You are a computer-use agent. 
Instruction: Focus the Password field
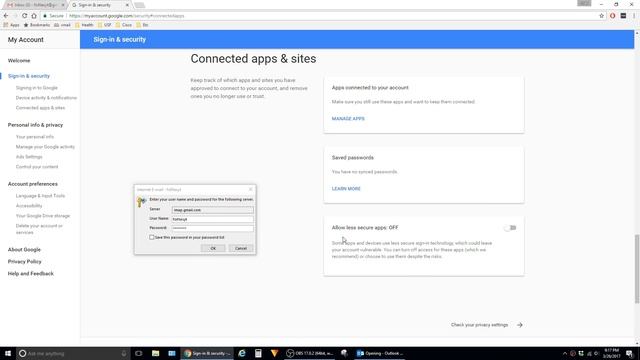coord(212,228)
